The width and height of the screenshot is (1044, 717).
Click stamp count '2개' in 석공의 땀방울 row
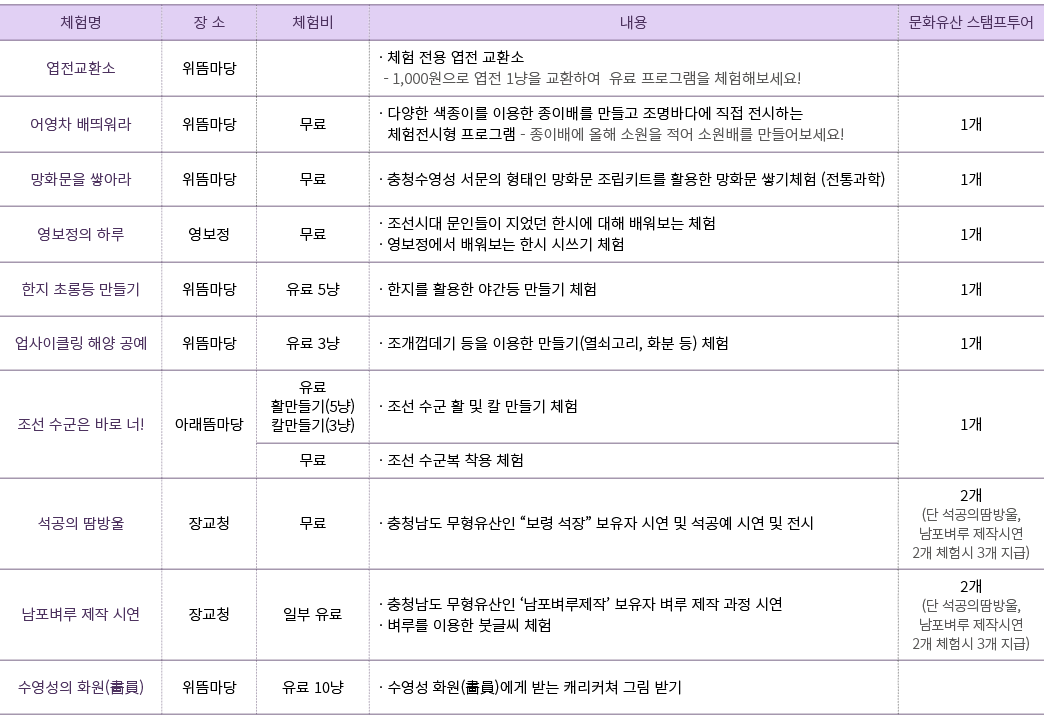(x=971, y=495)
